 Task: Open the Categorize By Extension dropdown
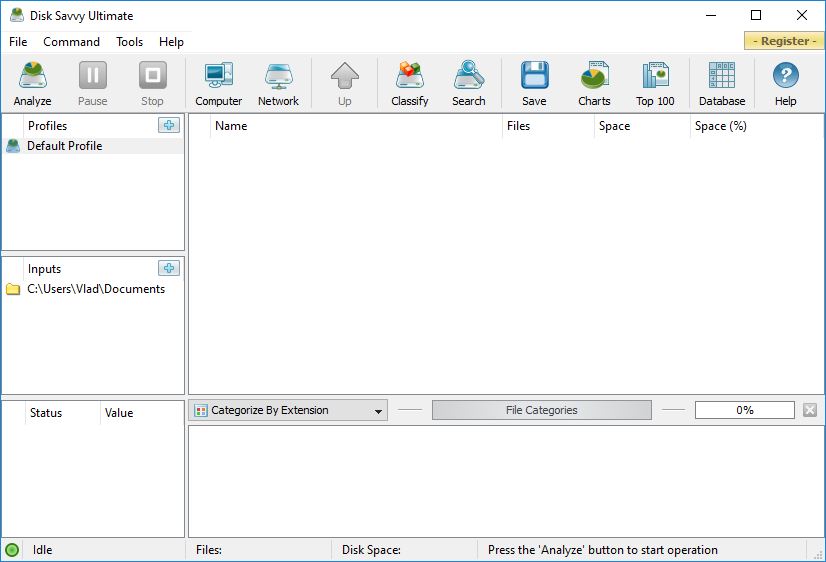click(x=288, y=410)
